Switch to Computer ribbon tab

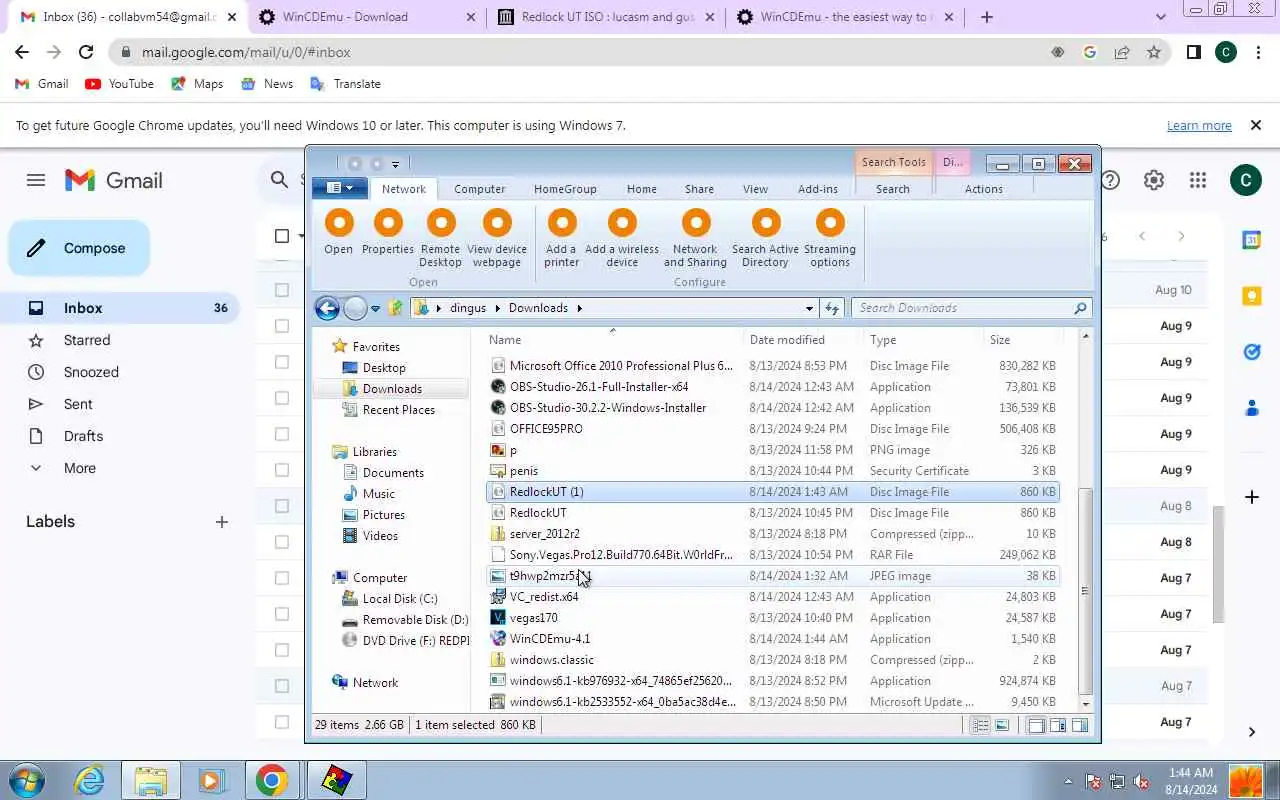click(x=480, y=189)
